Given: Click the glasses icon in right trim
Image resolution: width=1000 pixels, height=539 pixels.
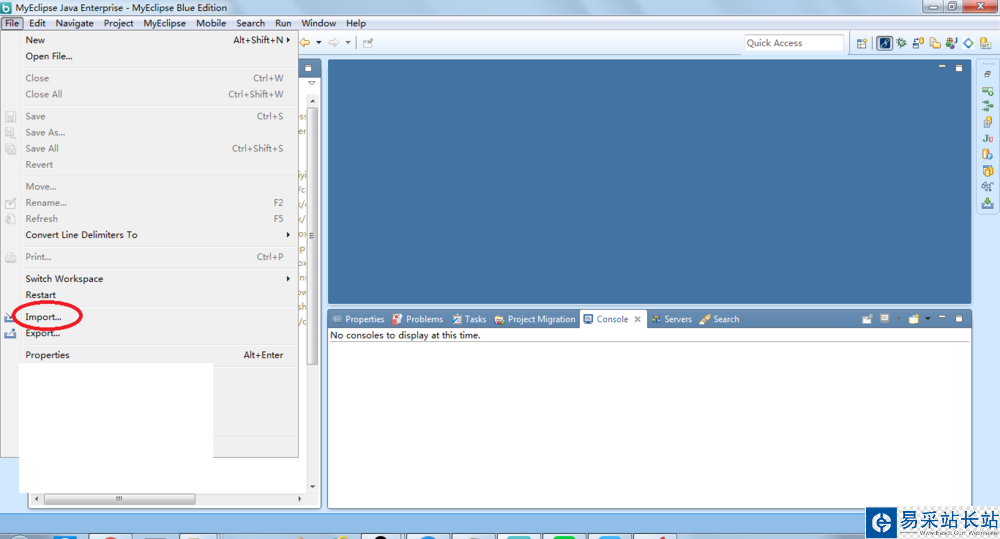Looking at the screenshot, I should [987, 187].
